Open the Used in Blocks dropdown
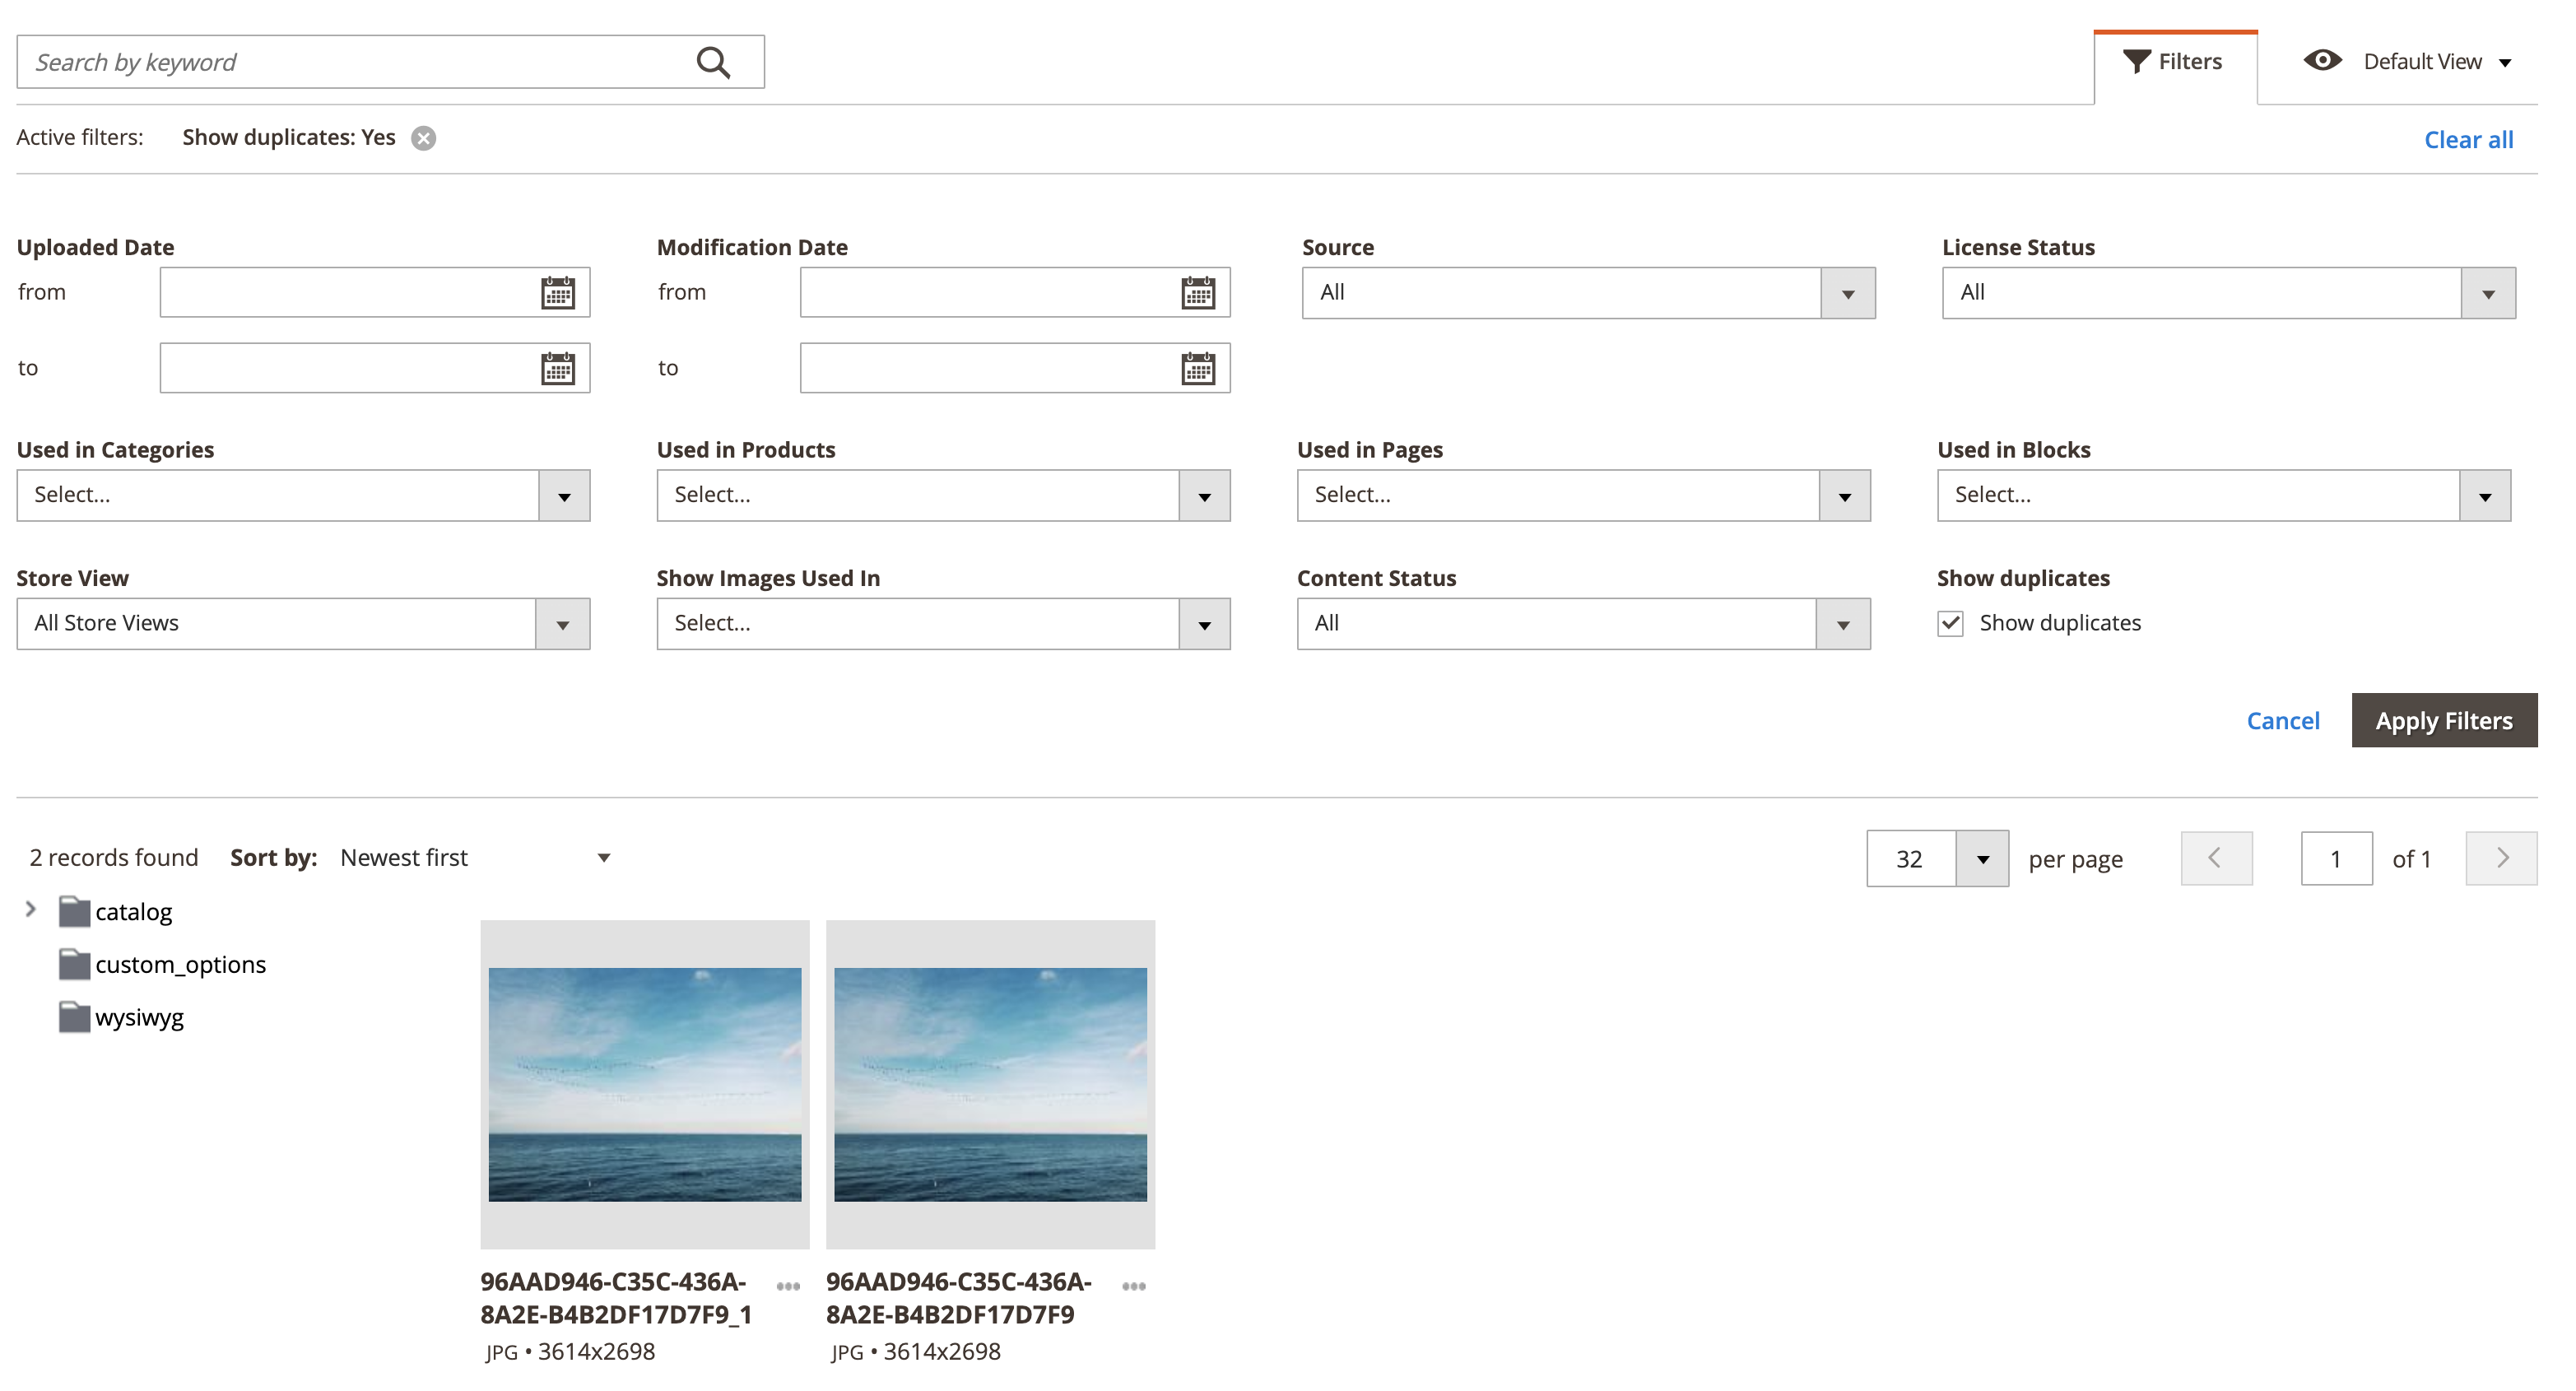This screenshot has height=1391, width=2576. [x=2223, y=495]
